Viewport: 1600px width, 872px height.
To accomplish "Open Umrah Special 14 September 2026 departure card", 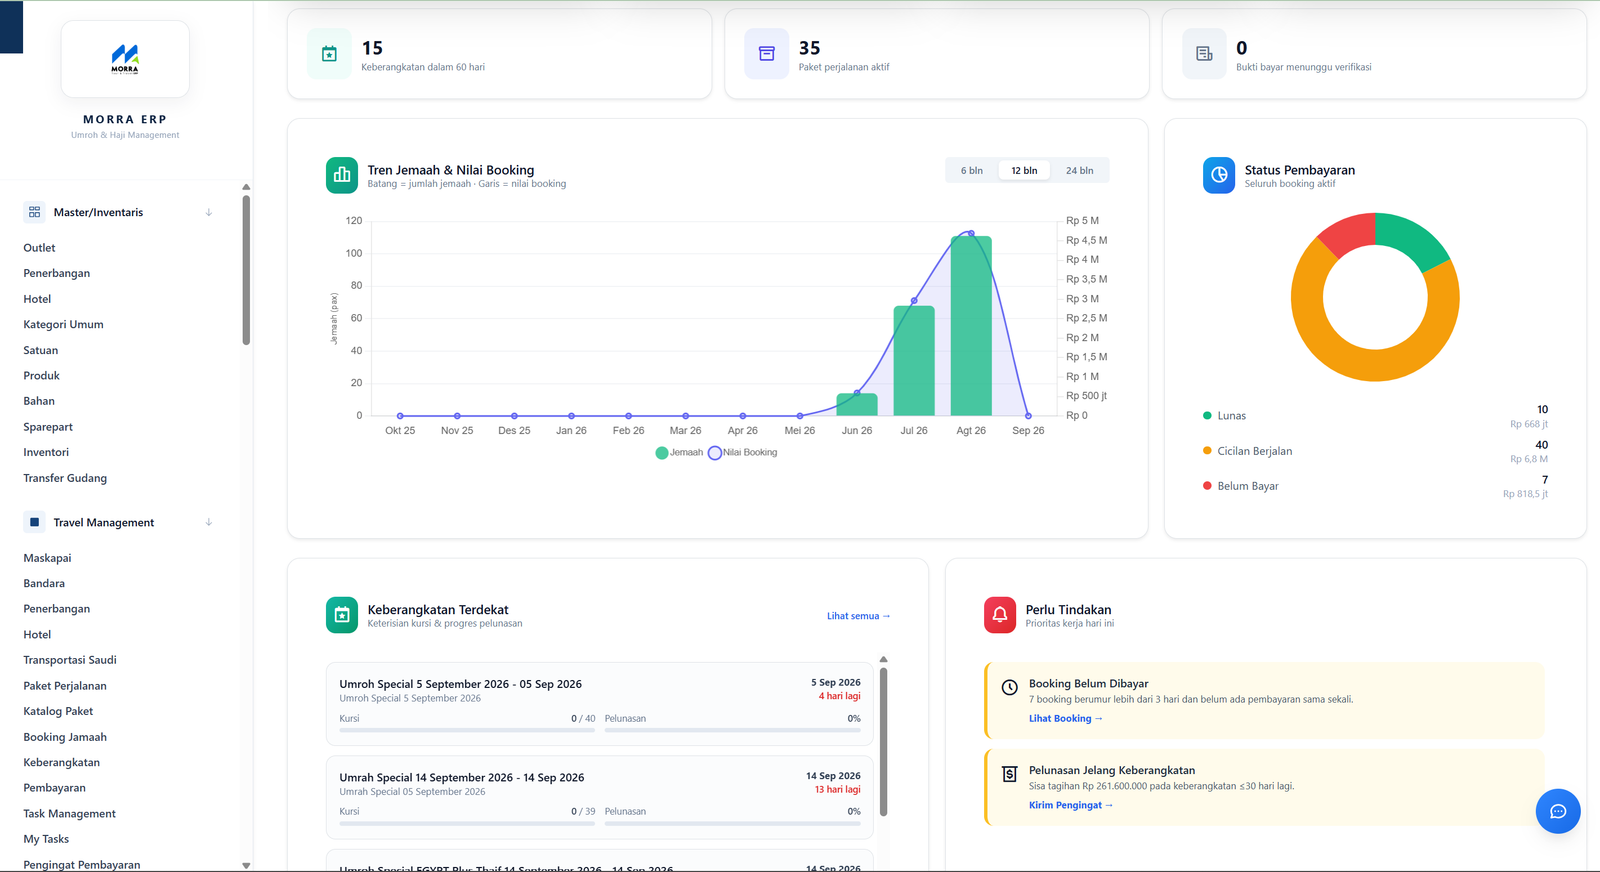I will [x=600, y=797].
